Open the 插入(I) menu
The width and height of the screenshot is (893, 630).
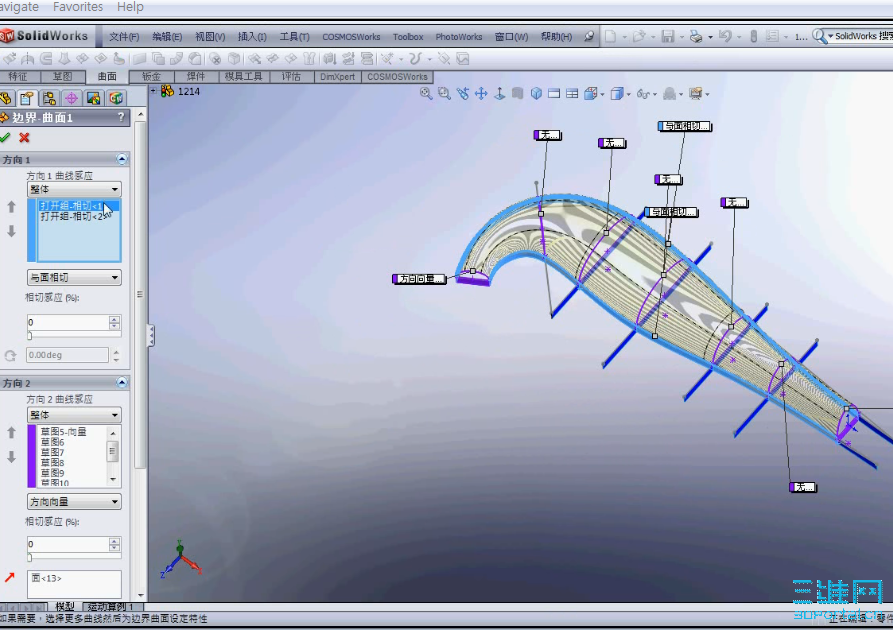pyautogui.click(x=252, y=37)
